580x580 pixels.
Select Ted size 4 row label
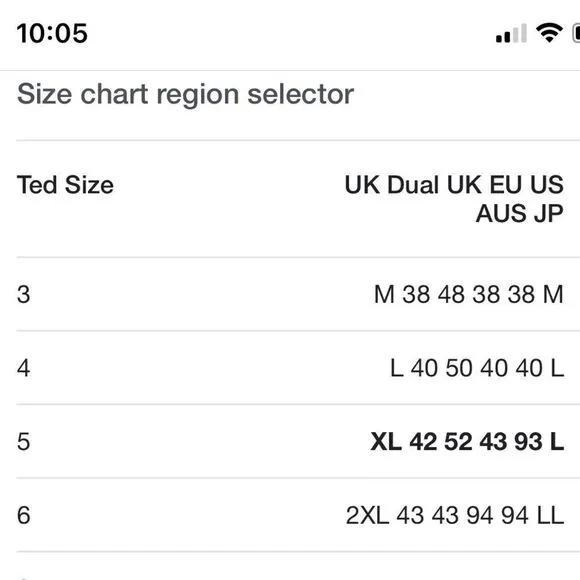(23, 368)
